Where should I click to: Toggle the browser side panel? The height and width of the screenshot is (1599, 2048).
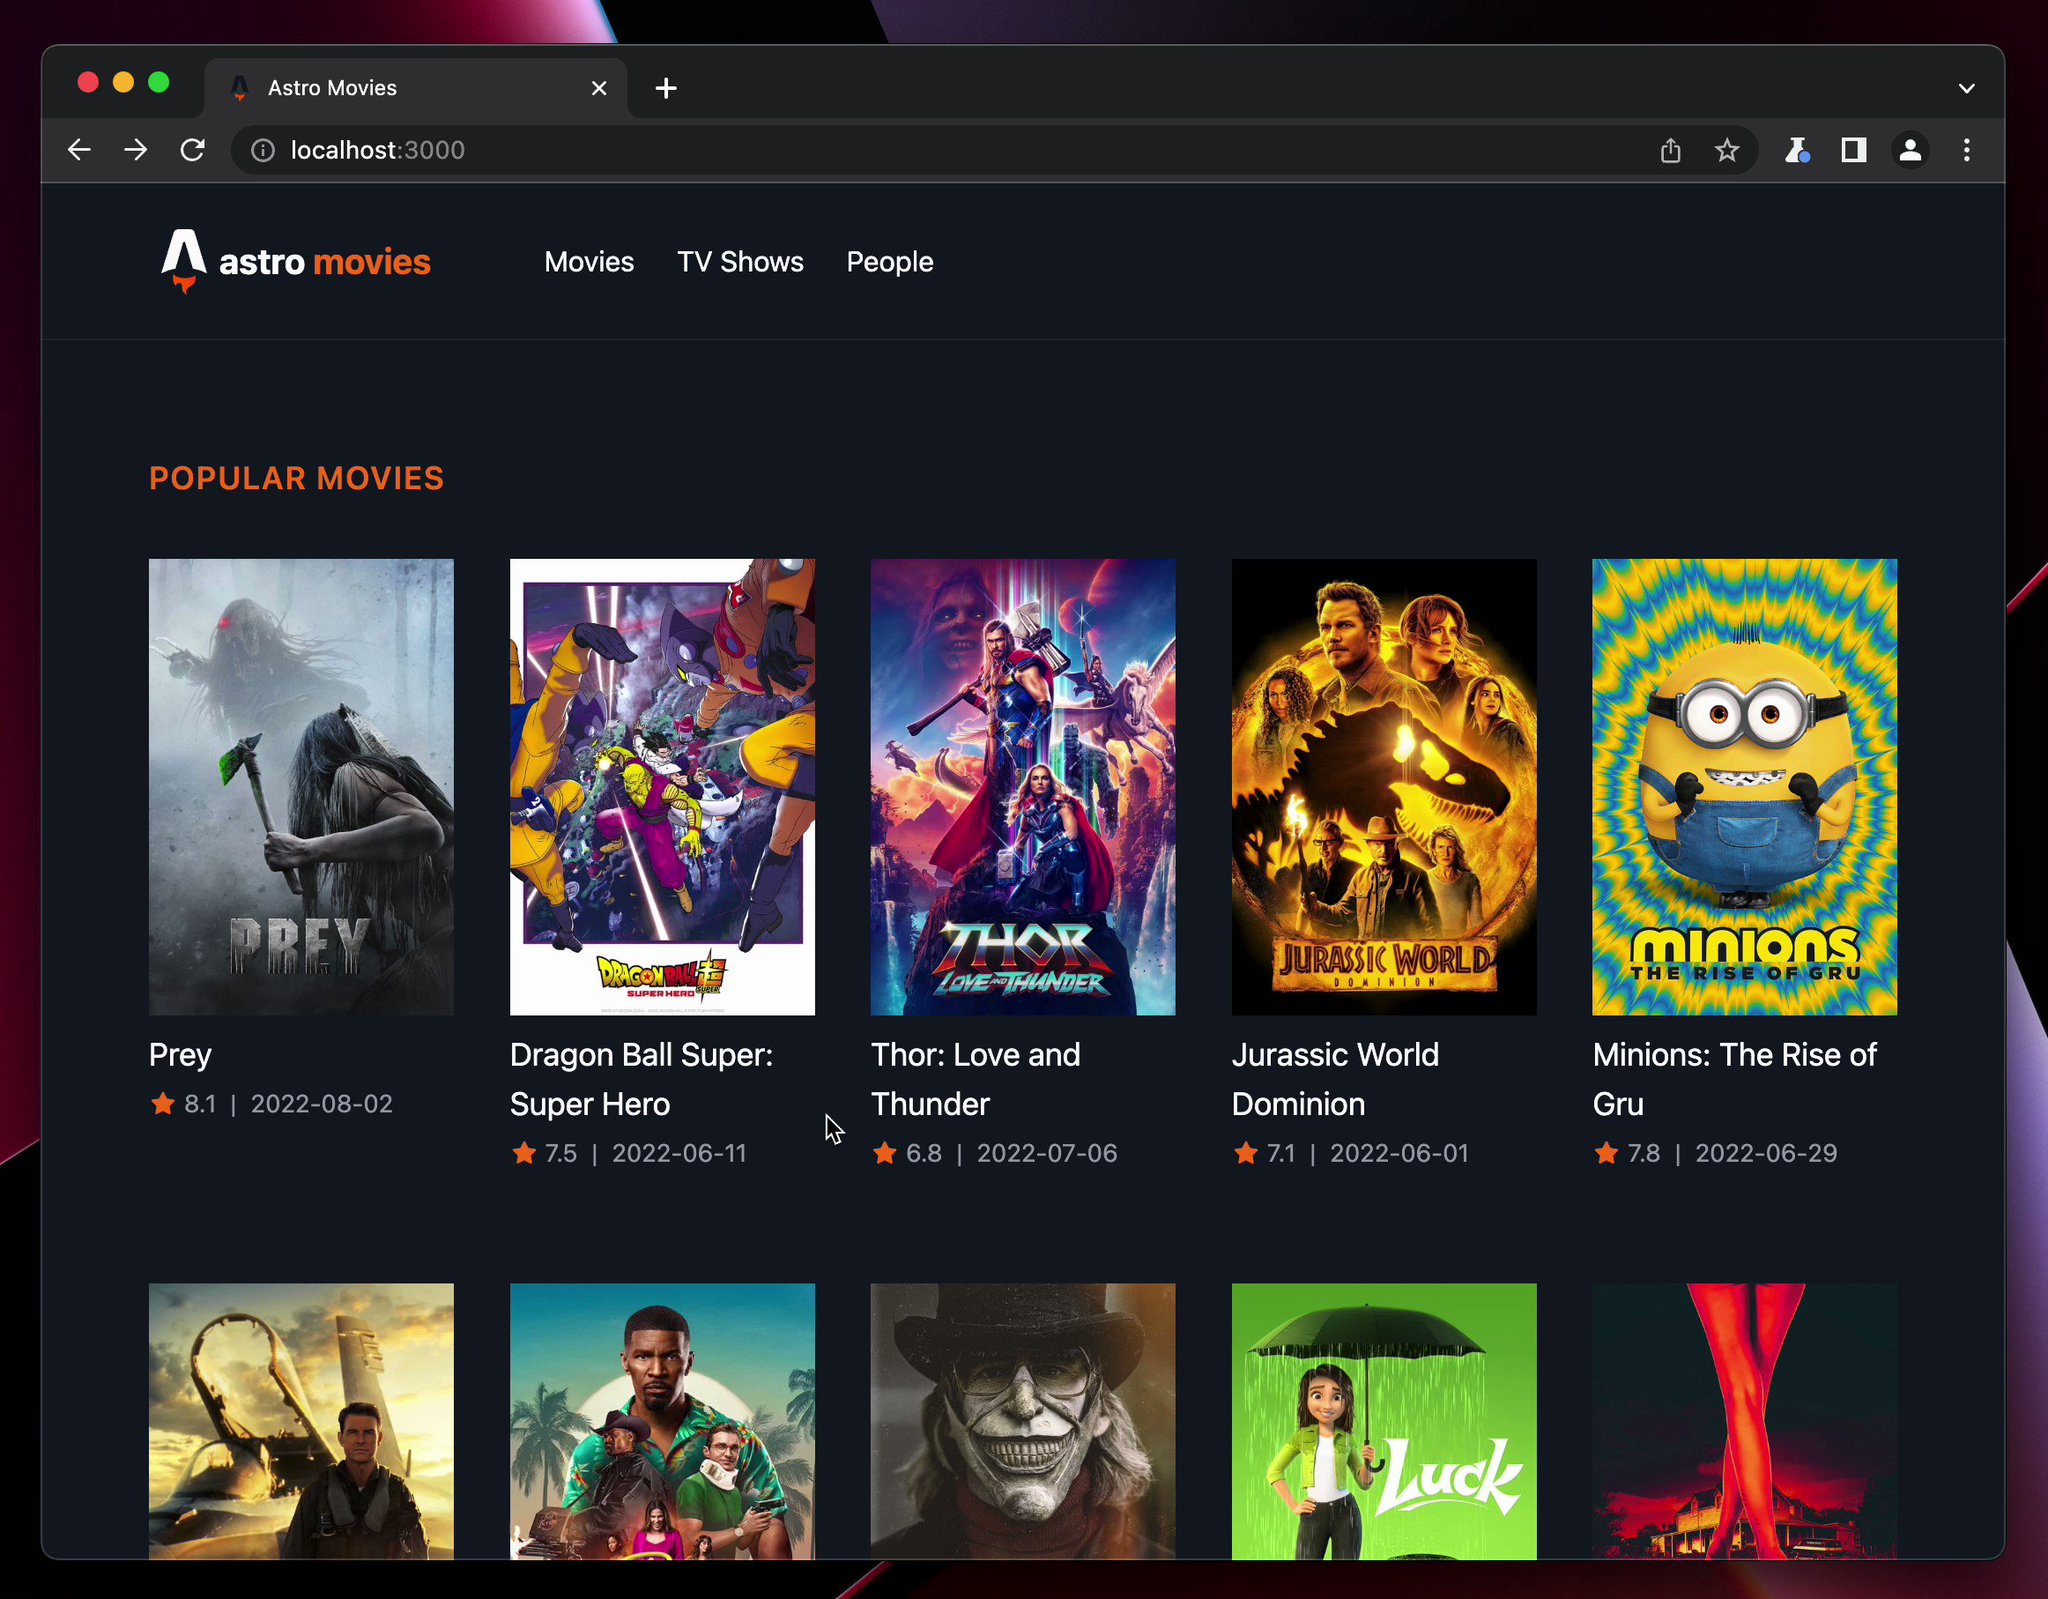(1853, 150)
